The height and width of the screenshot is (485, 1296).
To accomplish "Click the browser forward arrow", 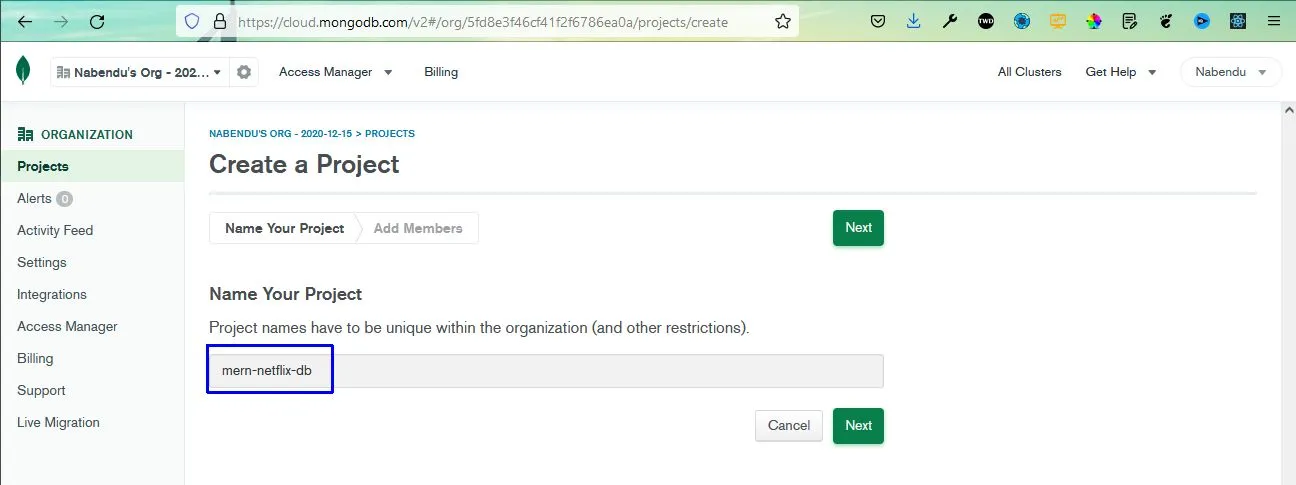I will click(60, 21).
